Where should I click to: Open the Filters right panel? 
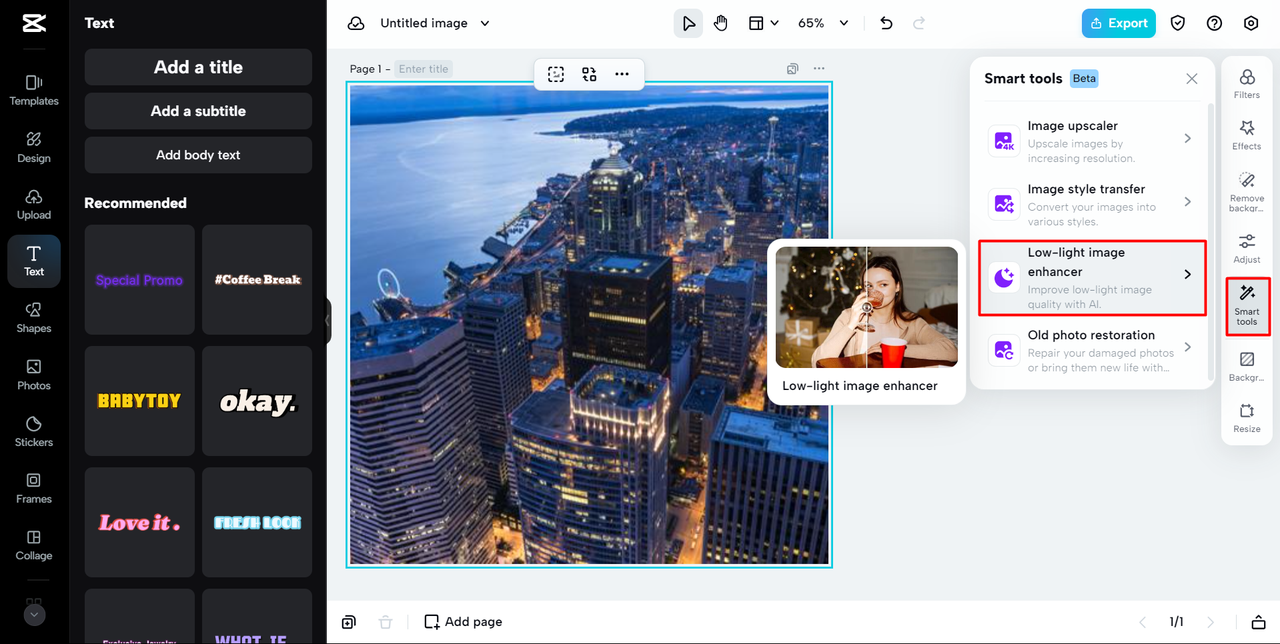point(1247,84)
